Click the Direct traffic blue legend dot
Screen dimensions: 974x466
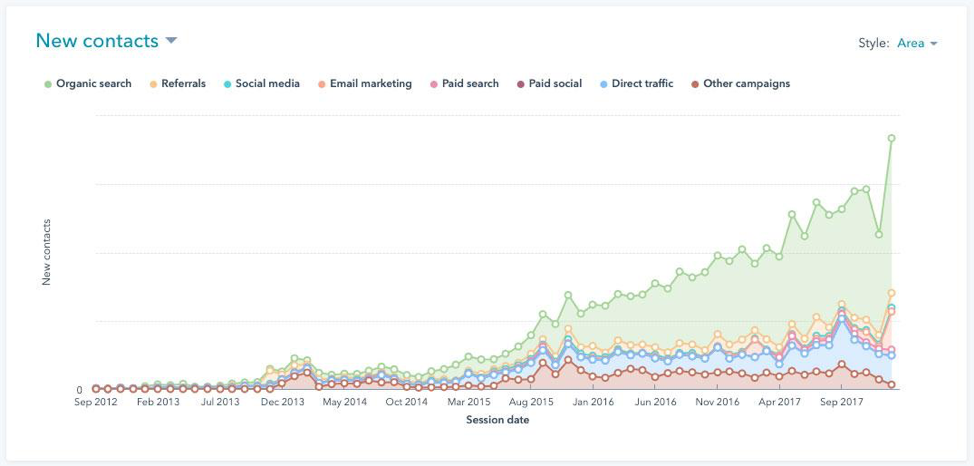(602, 84)
